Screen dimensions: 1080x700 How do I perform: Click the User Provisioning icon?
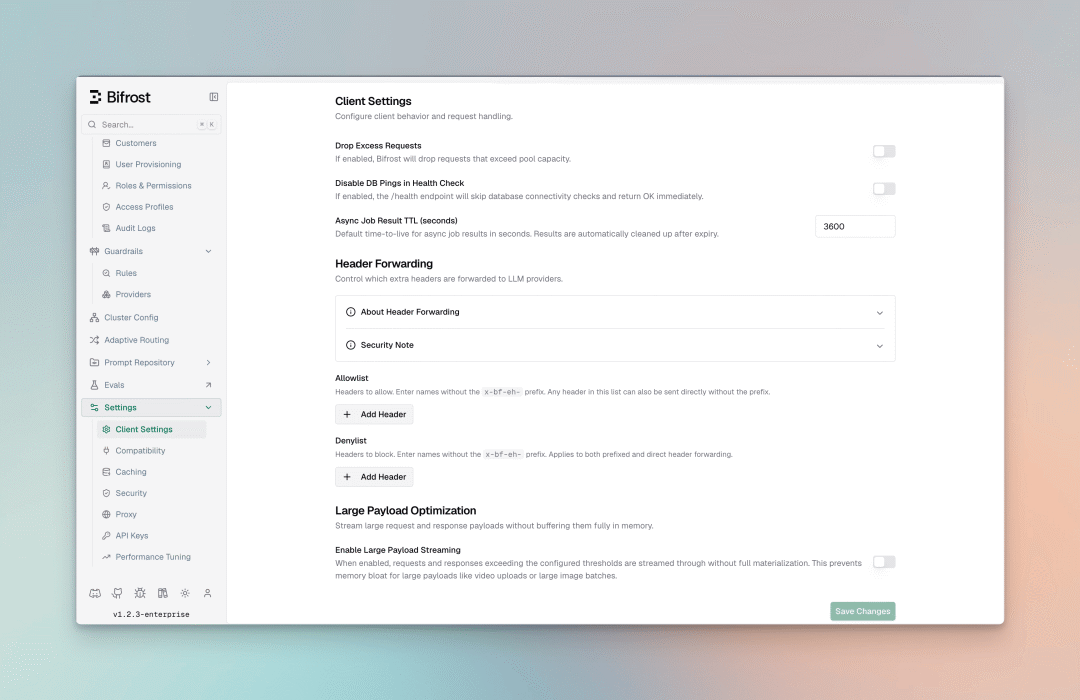(106, 165)
